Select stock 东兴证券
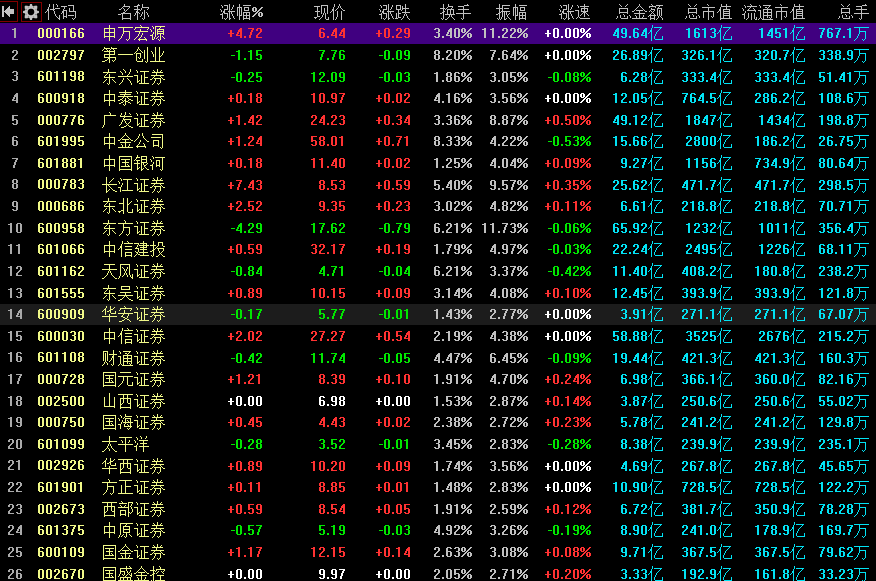This screenshot has height=581, width=876. tap(134, 77)
